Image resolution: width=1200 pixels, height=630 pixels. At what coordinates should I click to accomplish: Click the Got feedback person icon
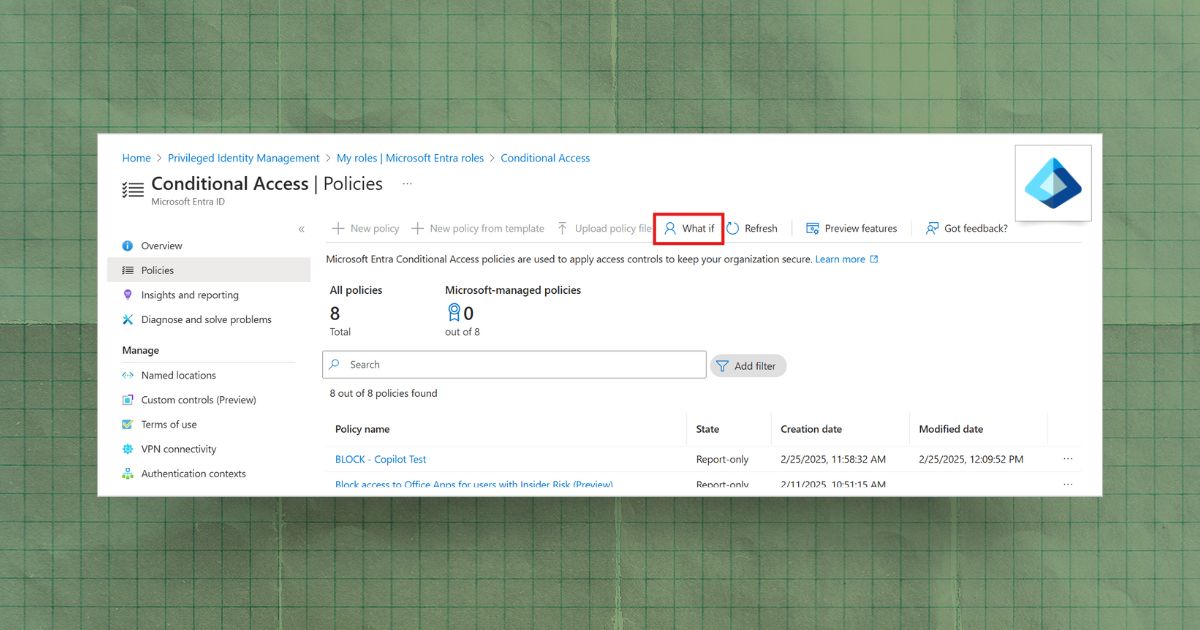pyautogui.click(x=932, y=228)
